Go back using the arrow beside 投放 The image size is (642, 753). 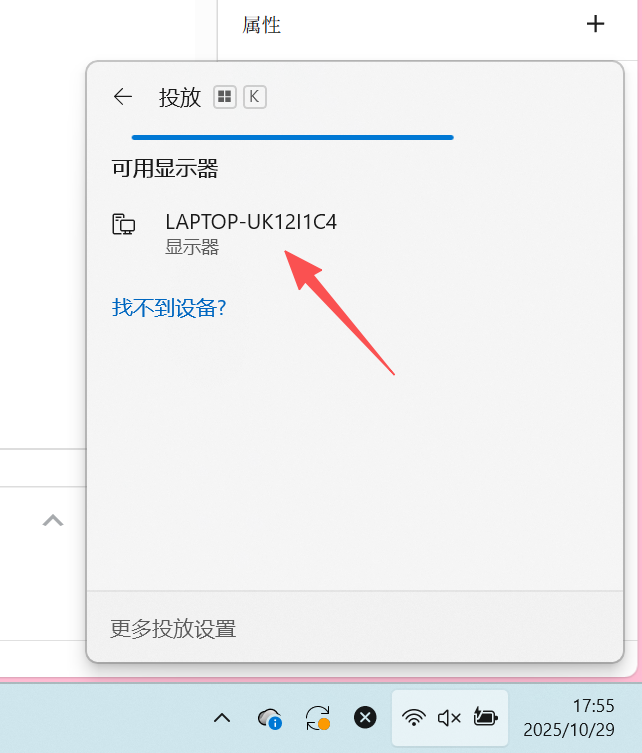click(122, 97)
